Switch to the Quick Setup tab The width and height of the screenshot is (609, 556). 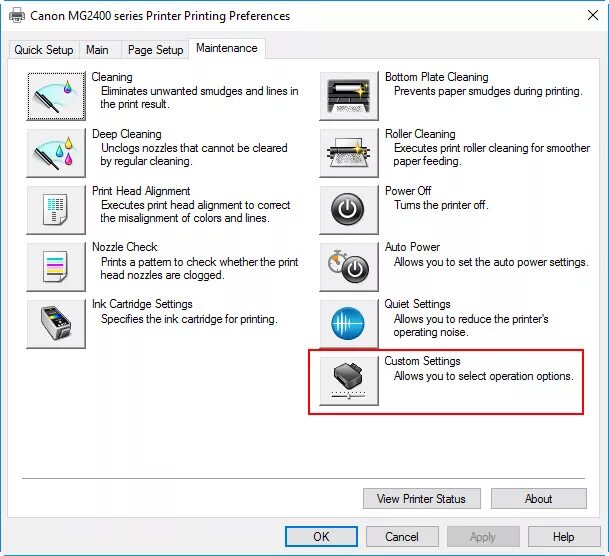point(44,50)
